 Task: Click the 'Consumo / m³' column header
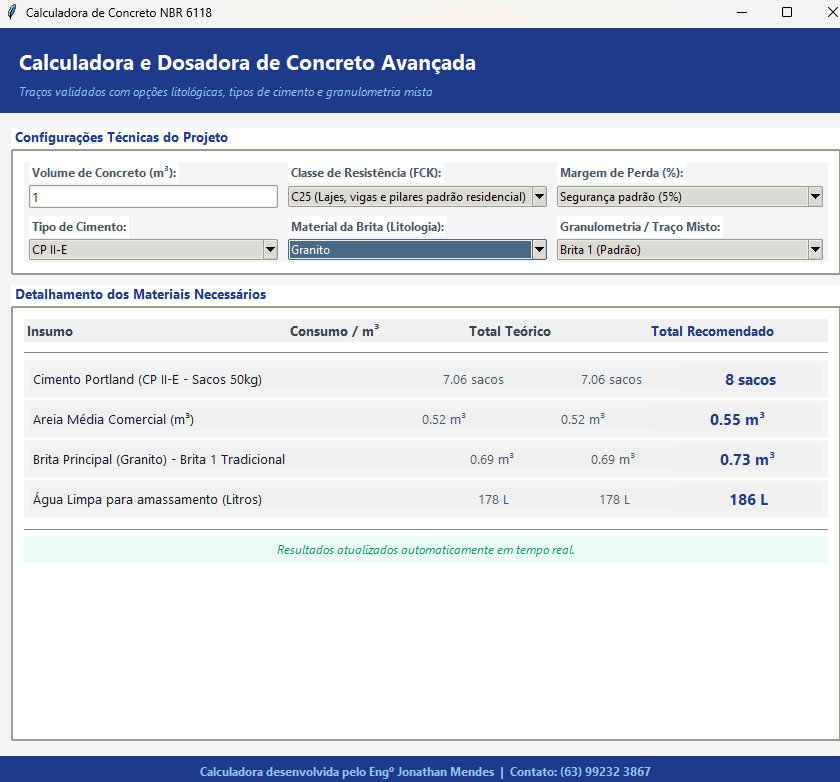pos(334,331)
